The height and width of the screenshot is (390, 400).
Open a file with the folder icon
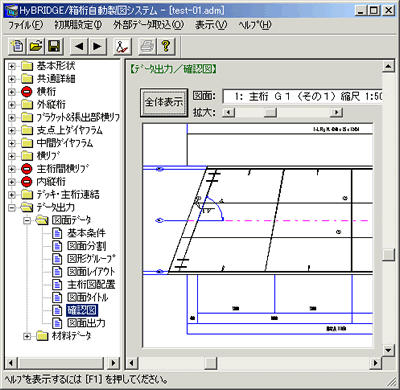36,46
